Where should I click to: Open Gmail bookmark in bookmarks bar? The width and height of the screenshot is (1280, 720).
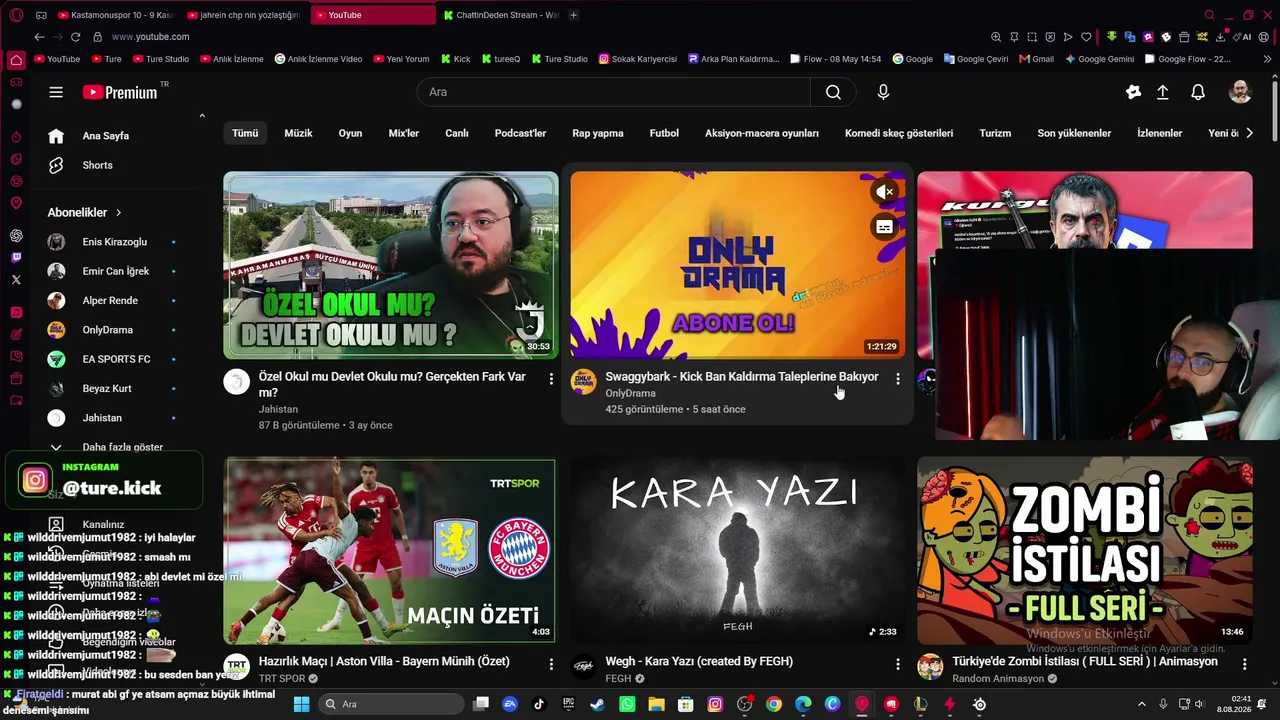pyautogui.click(x=1037, y=59)
